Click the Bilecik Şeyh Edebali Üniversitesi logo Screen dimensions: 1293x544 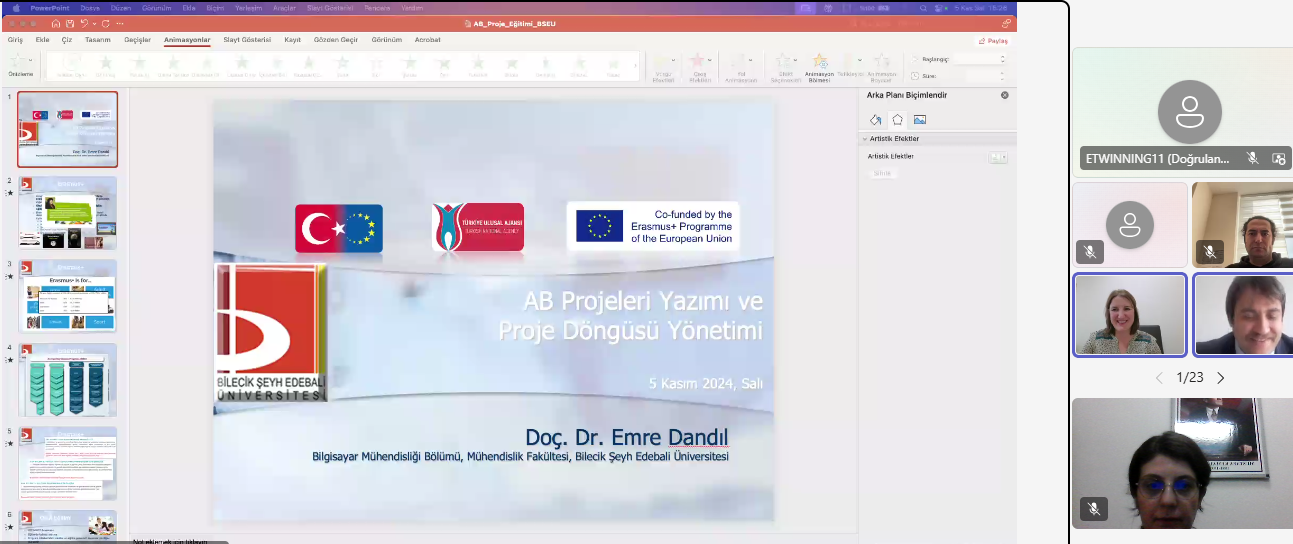click(x=271, y=333)
